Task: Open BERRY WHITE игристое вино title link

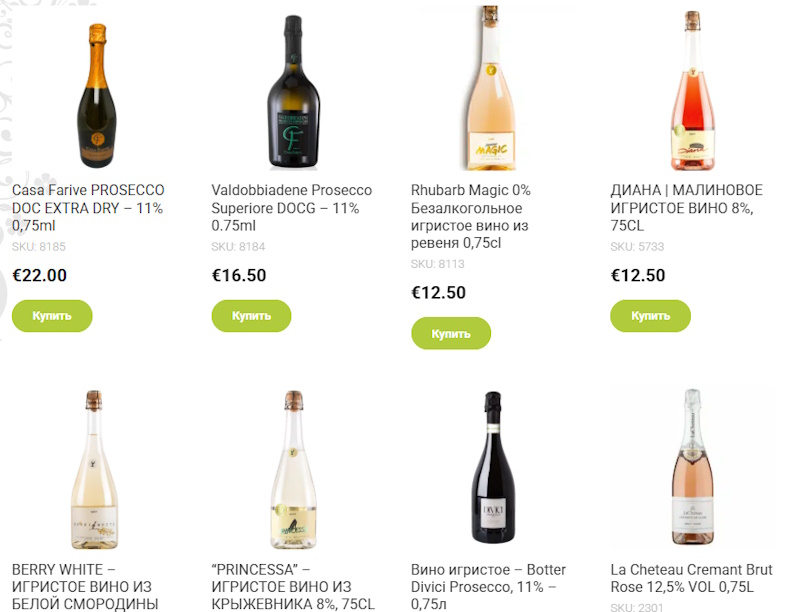Action: [x=85, y=586]
